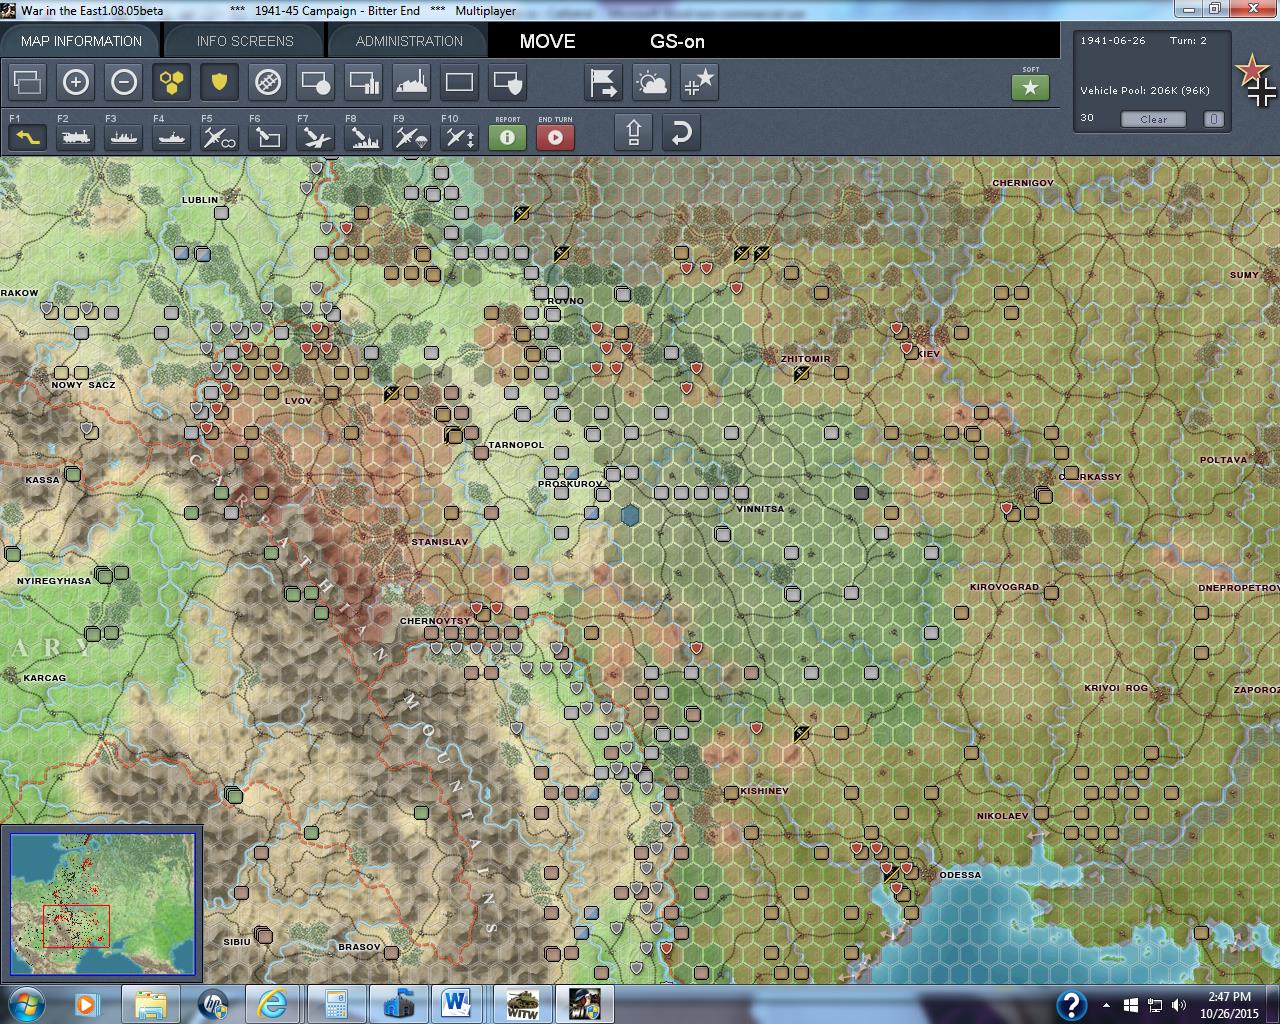Image resolution: width=1280 pixels, height=1024 pixels.
Task: Select F4 amphibious ship mode
Action: pyautogui.click(x=171, y=137)
